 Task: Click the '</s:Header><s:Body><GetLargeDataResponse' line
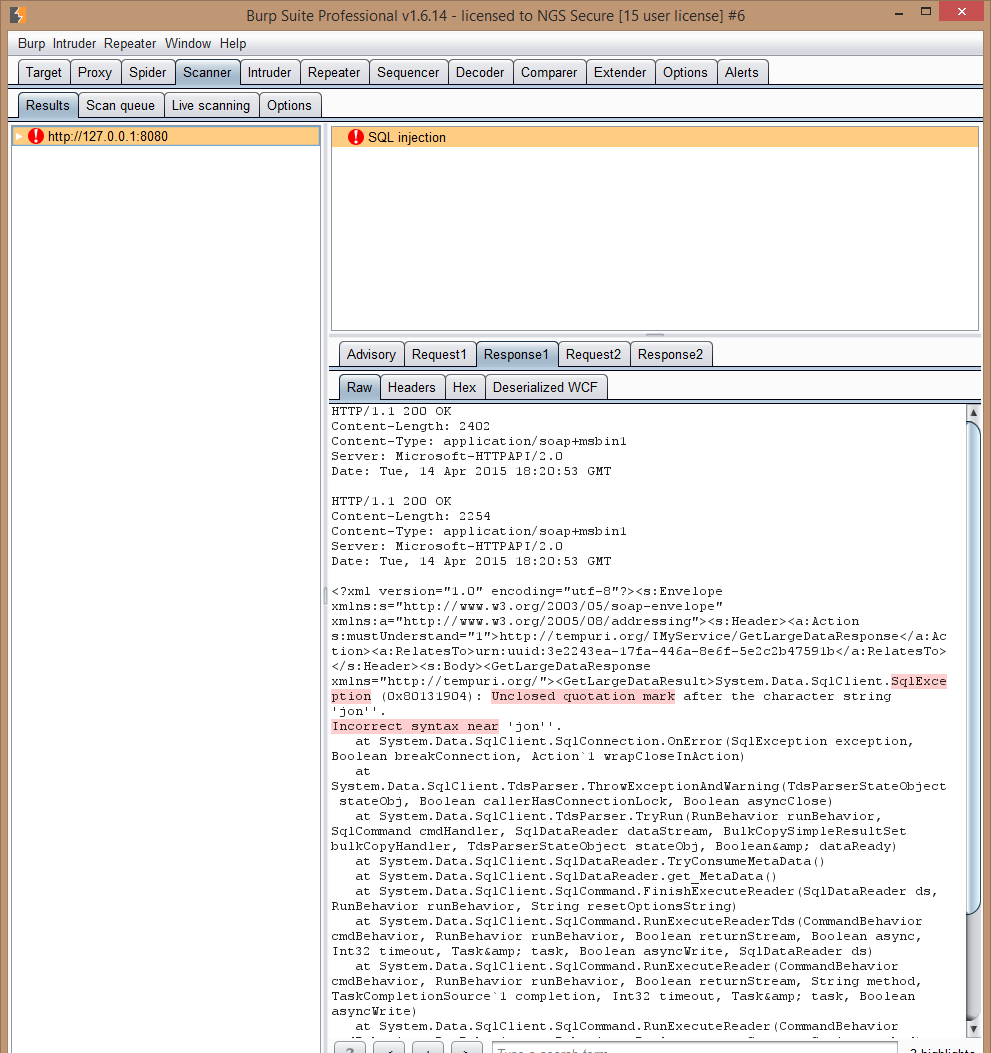[x=491, y=666]
